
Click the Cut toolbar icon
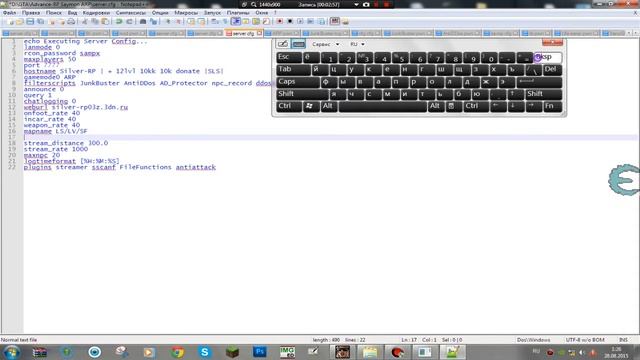(84, 21)
